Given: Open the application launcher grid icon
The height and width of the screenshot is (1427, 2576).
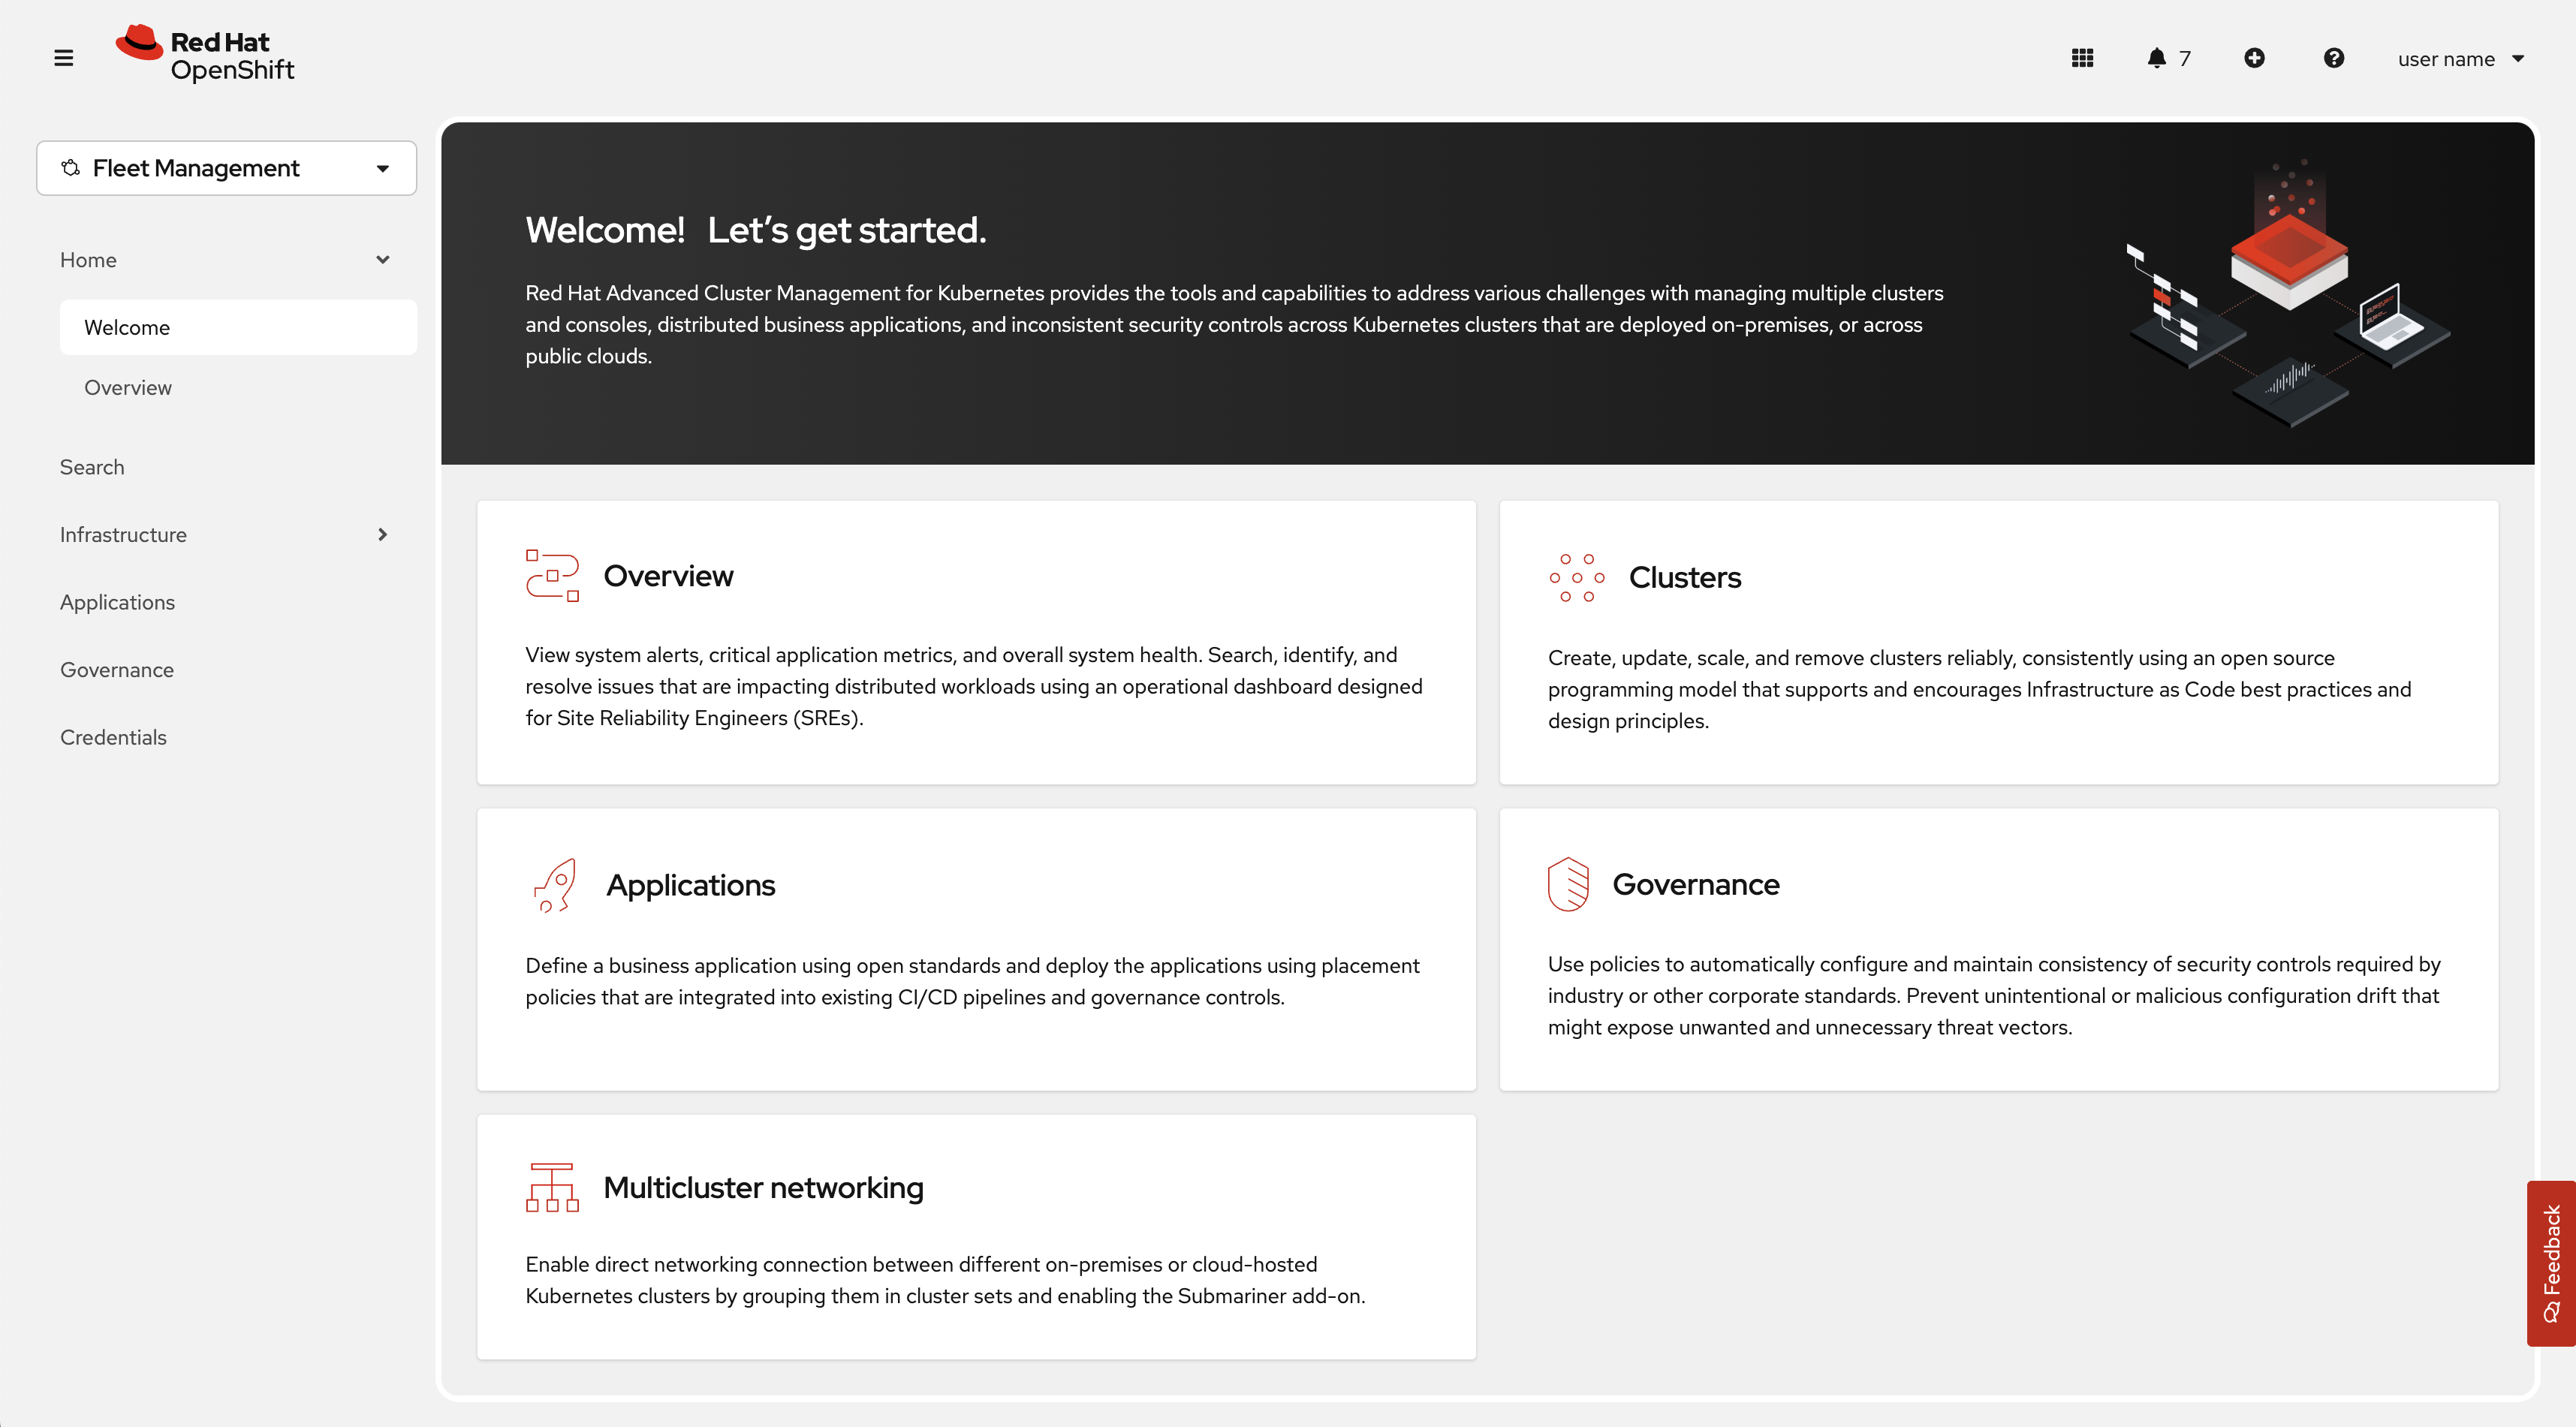Looking at the screenshot, I should click(x=2082, y=58).
